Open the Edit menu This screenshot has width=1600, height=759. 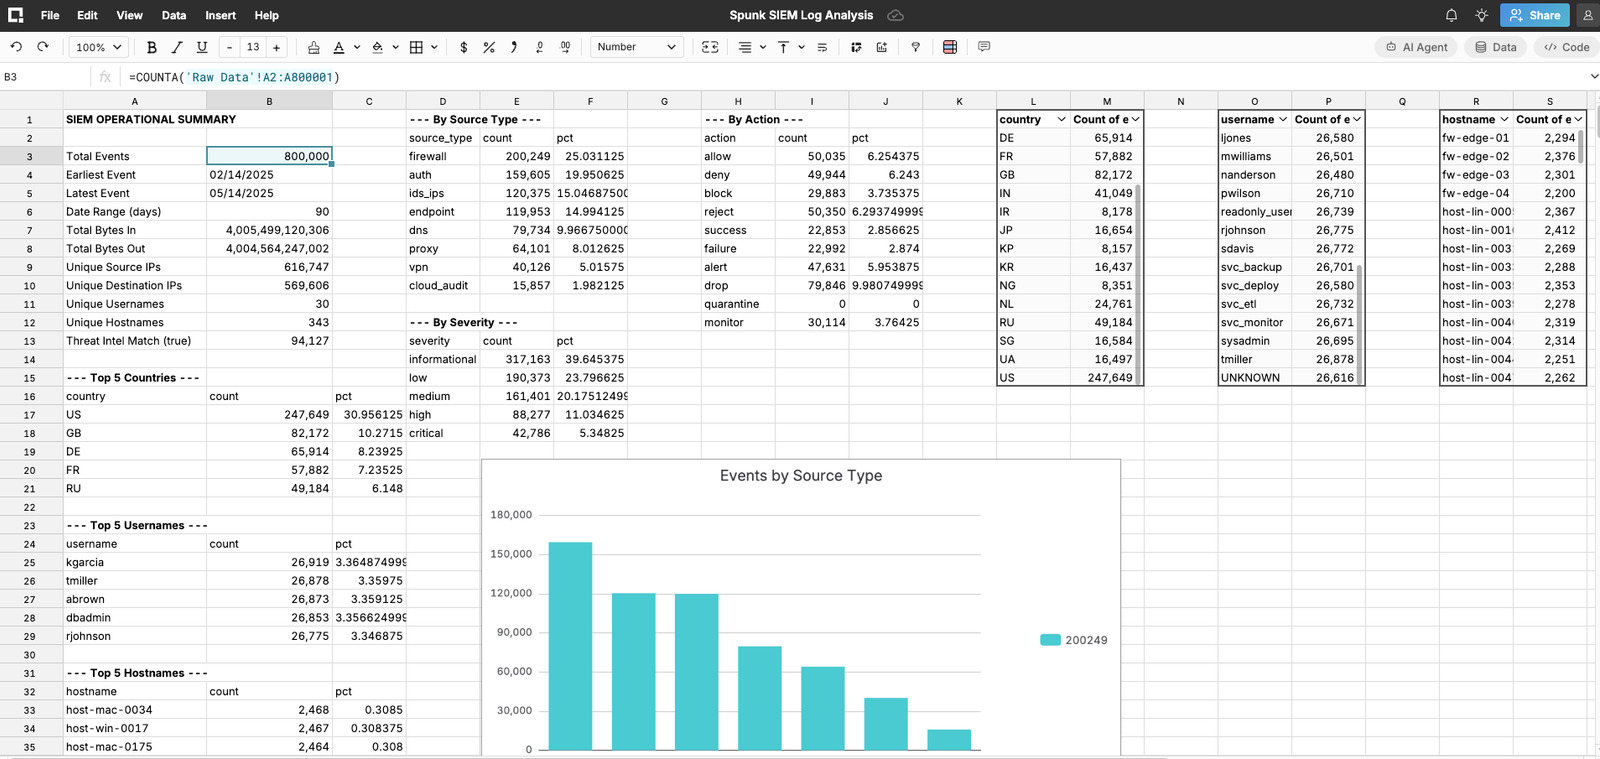(x=88, y=15)
